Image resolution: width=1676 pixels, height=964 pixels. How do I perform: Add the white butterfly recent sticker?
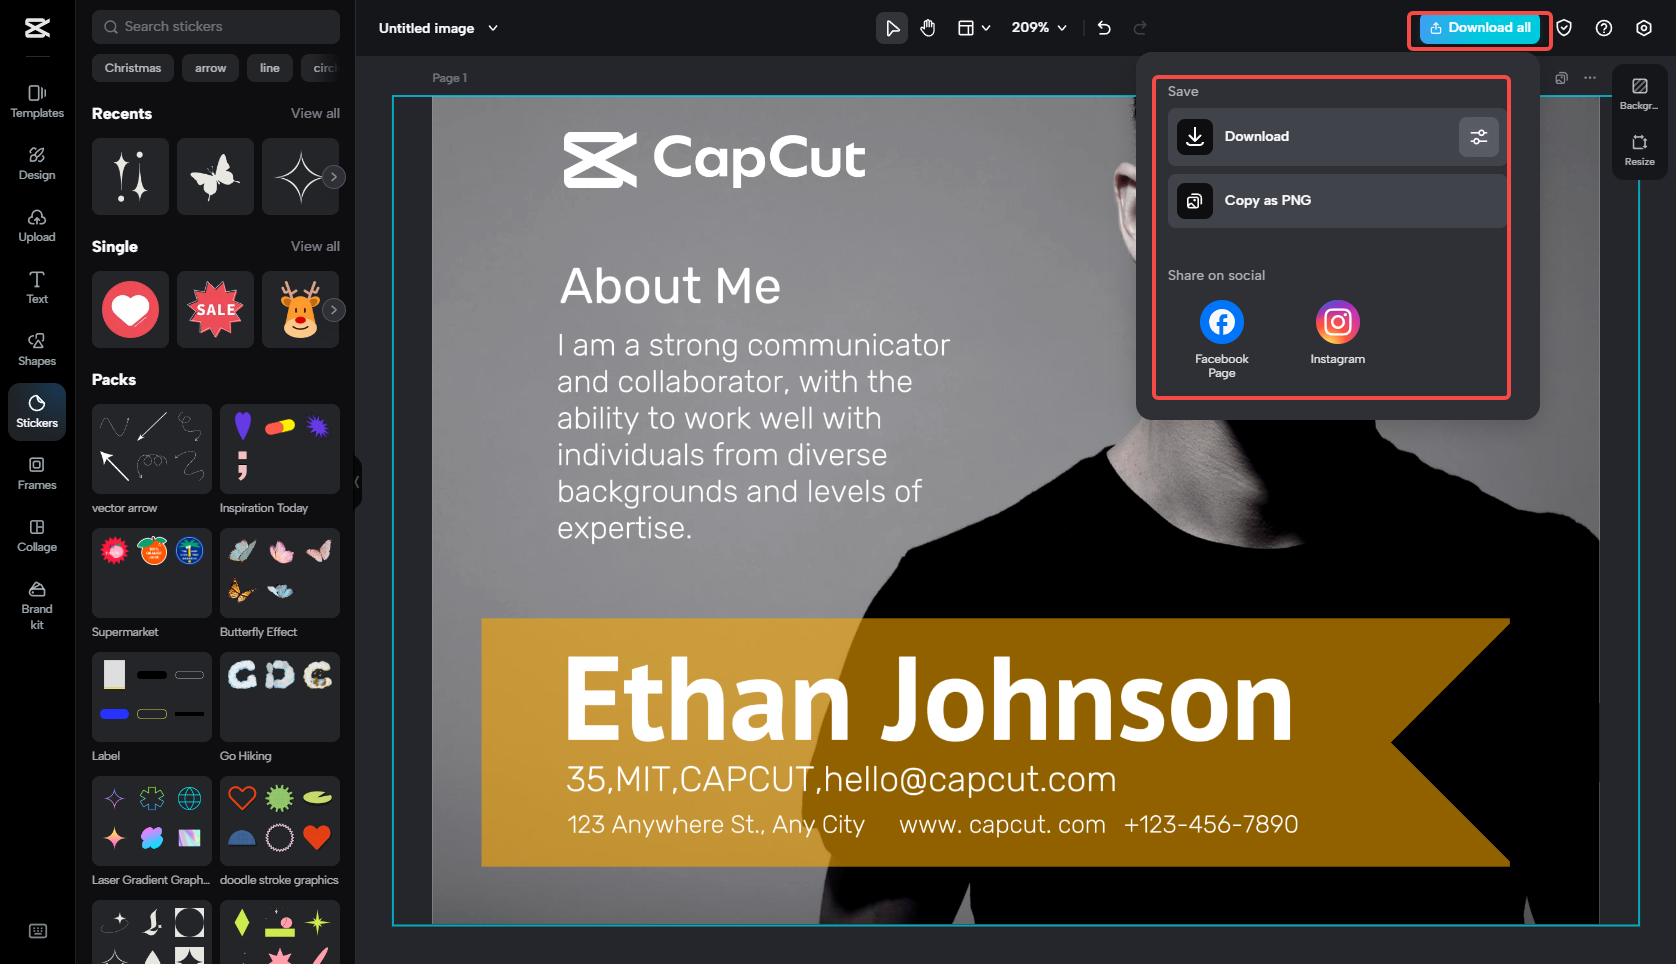click(x=215, y=177)
